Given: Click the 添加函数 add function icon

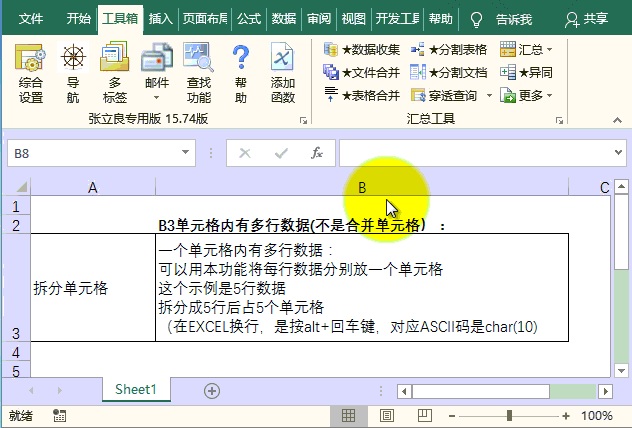Looking at the screenshot, I should tap(282, 74).
